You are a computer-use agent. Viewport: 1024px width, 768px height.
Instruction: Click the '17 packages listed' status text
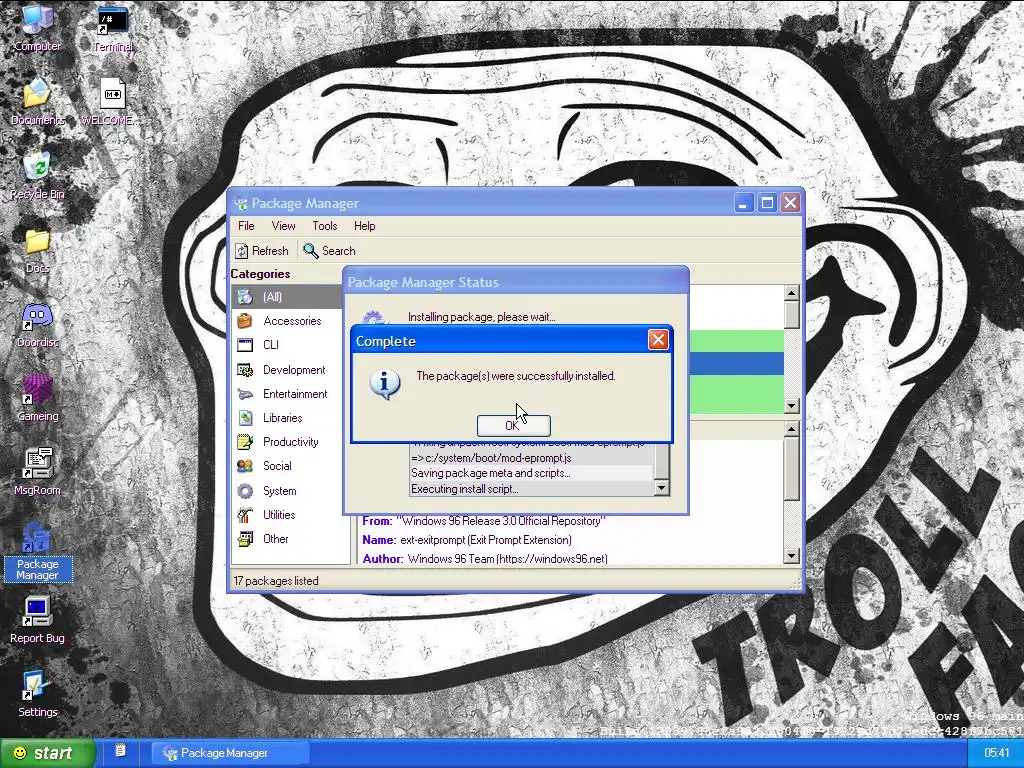pos(276,581)
